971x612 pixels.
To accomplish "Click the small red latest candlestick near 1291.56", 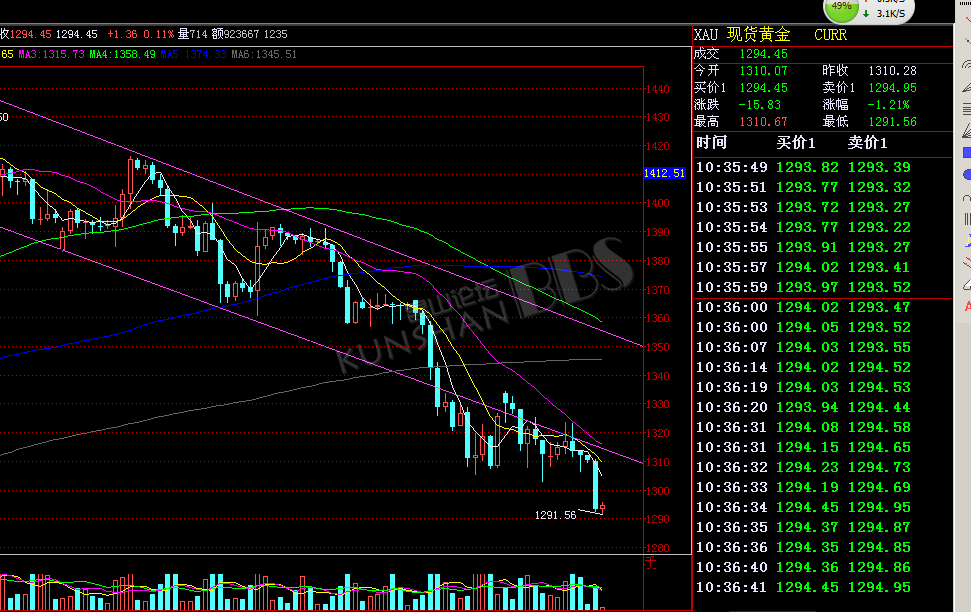I will point(603,508).
